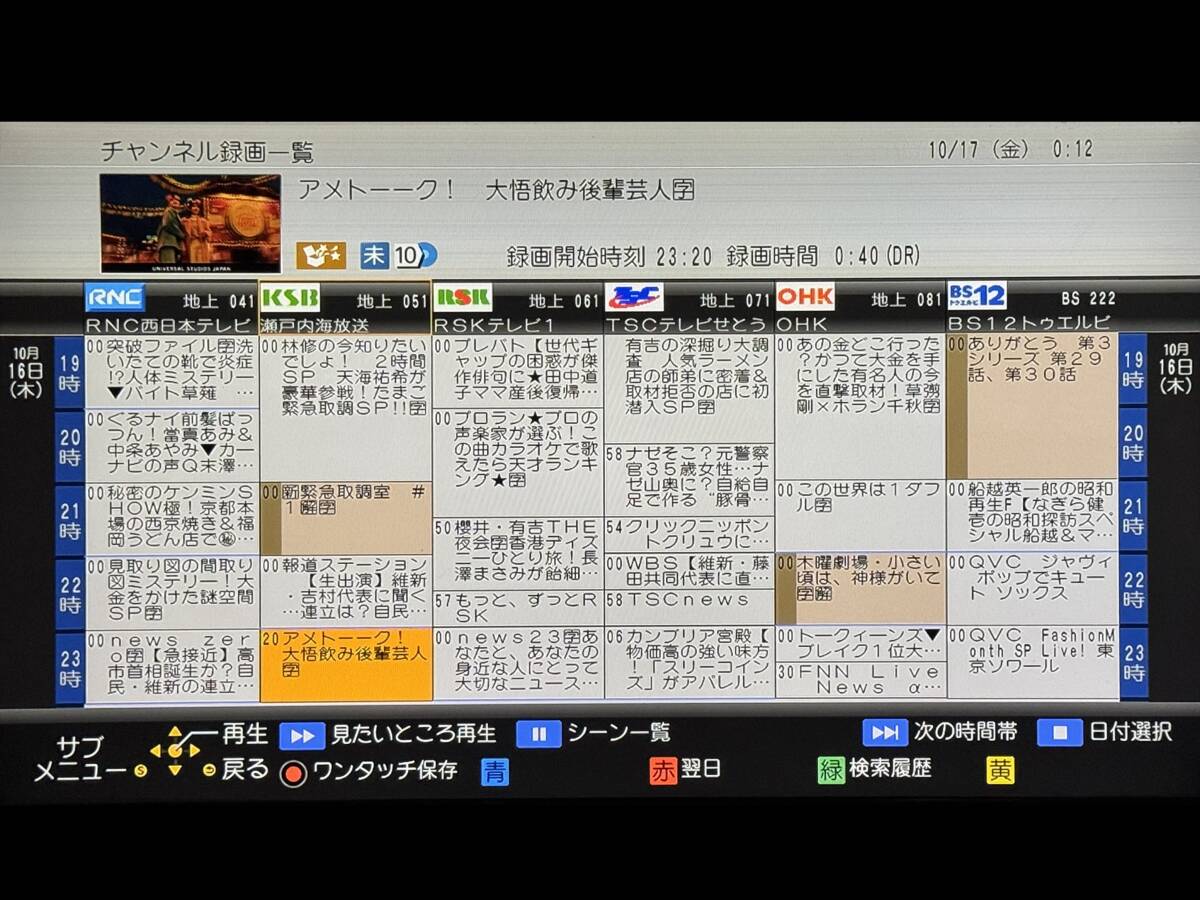
Task: Click the pause icon for シーン一覧
Action: pyautogui.click(x=538, y=734)
